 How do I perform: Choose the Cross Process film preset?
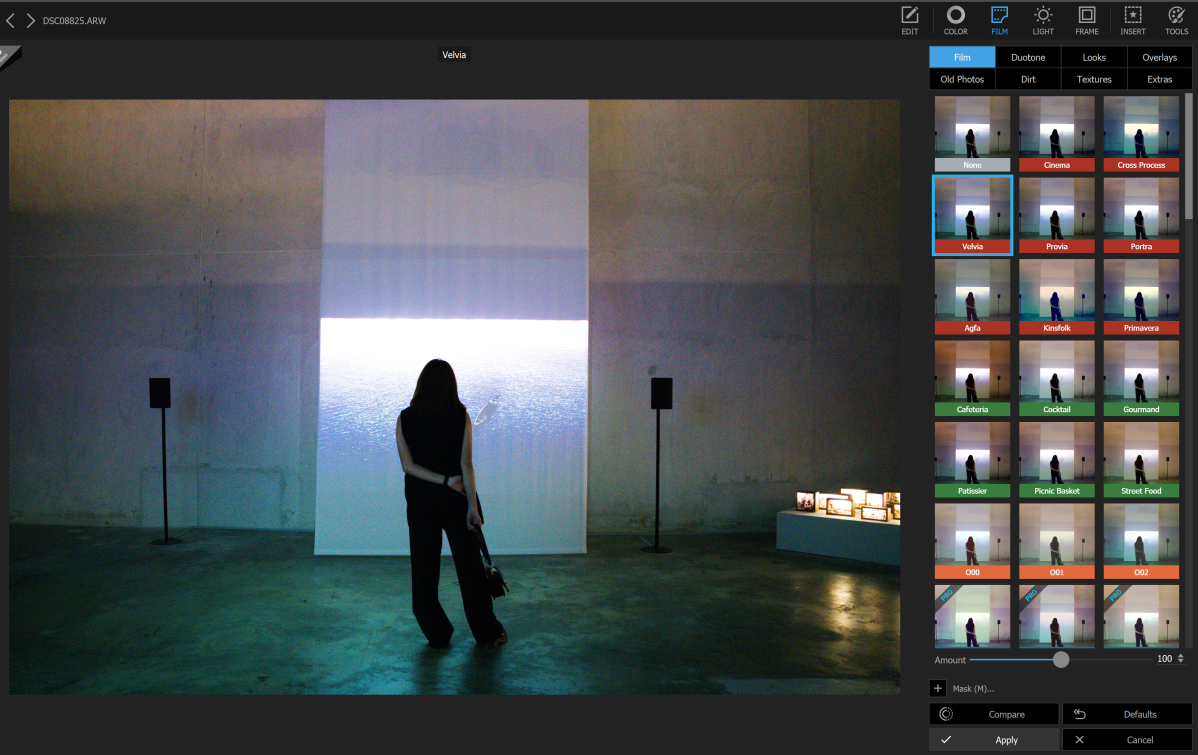coord(1141,134)
